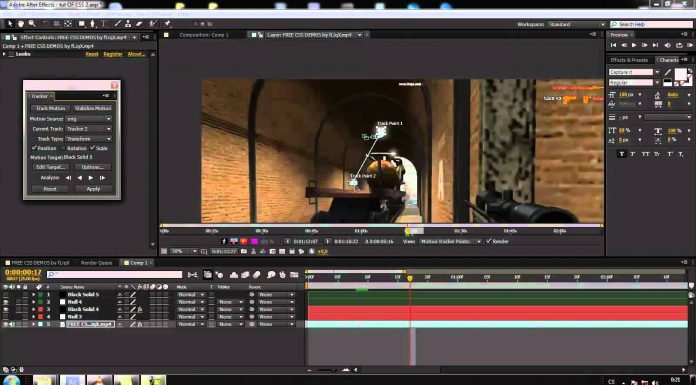The image size is (696, 385).
Task: Switch to Comp 1 timeline tab
Action: click(137, 263)
